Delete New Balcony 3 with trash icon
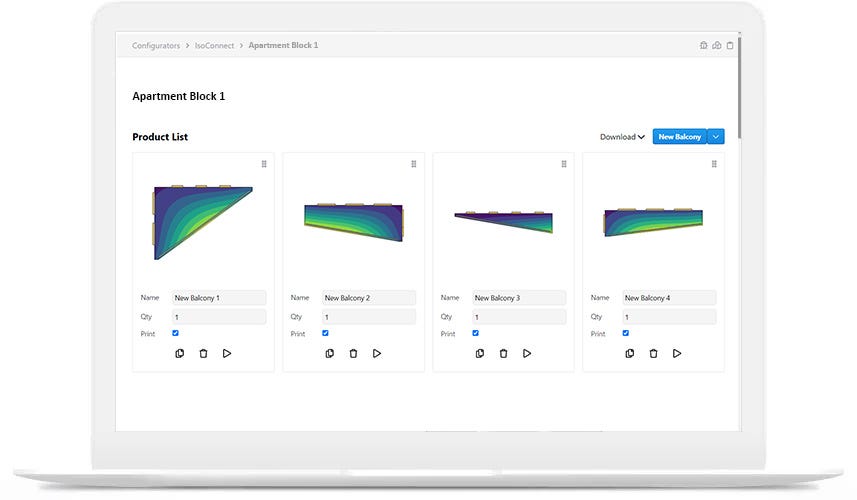The height and width of the screenshot is (500, 857). click(503, 354)
